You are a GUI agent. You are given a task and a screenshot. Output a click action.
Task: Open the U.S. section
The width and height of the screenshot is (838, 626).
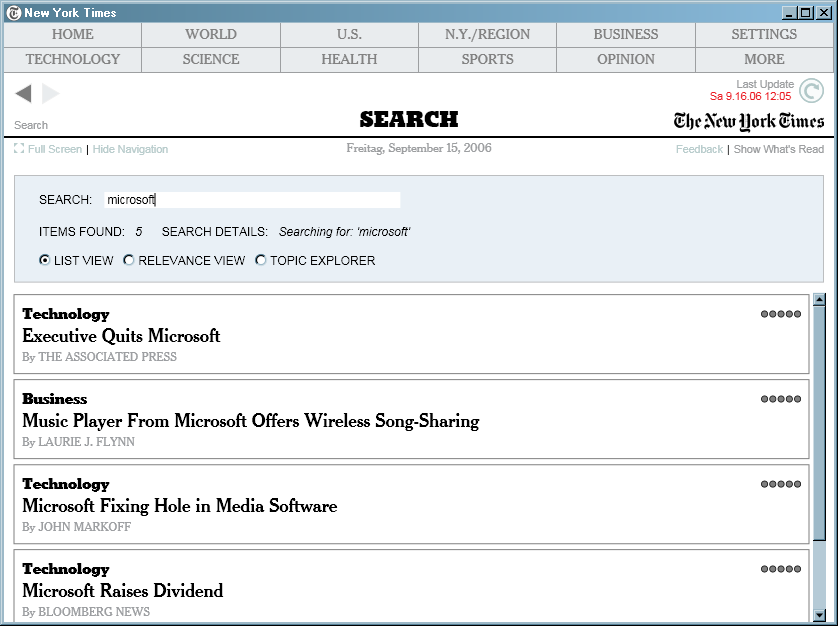(349, 34)
